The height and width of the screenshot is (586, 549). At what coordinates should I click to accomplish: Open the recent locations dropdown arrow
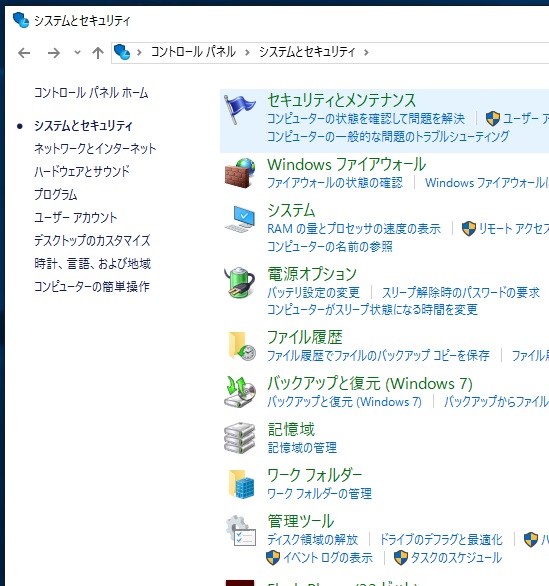click(x=77, y=52)
